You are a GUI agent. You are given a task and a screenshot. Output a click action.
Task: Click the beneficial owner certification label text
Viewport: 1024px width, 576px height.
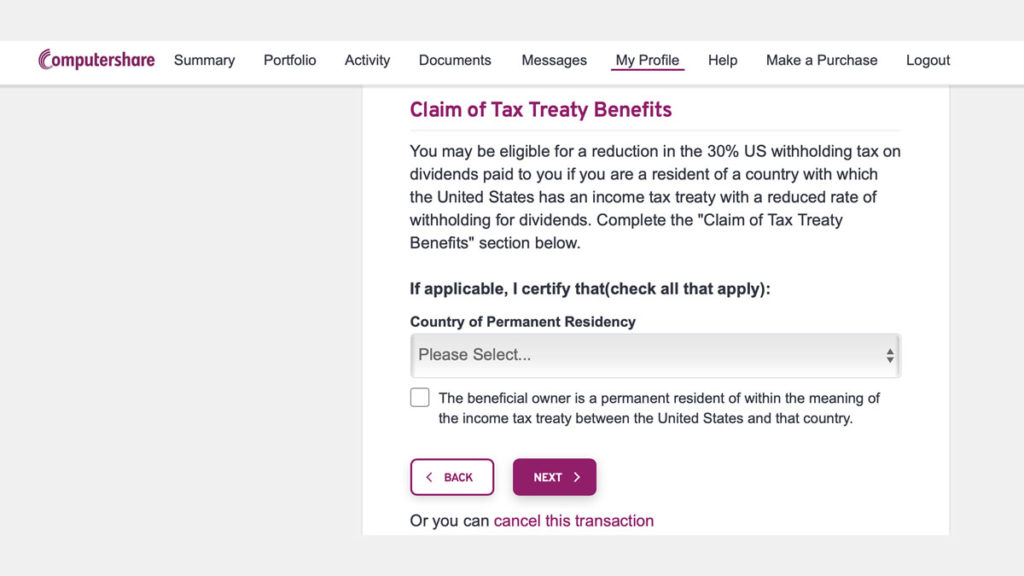659,408
